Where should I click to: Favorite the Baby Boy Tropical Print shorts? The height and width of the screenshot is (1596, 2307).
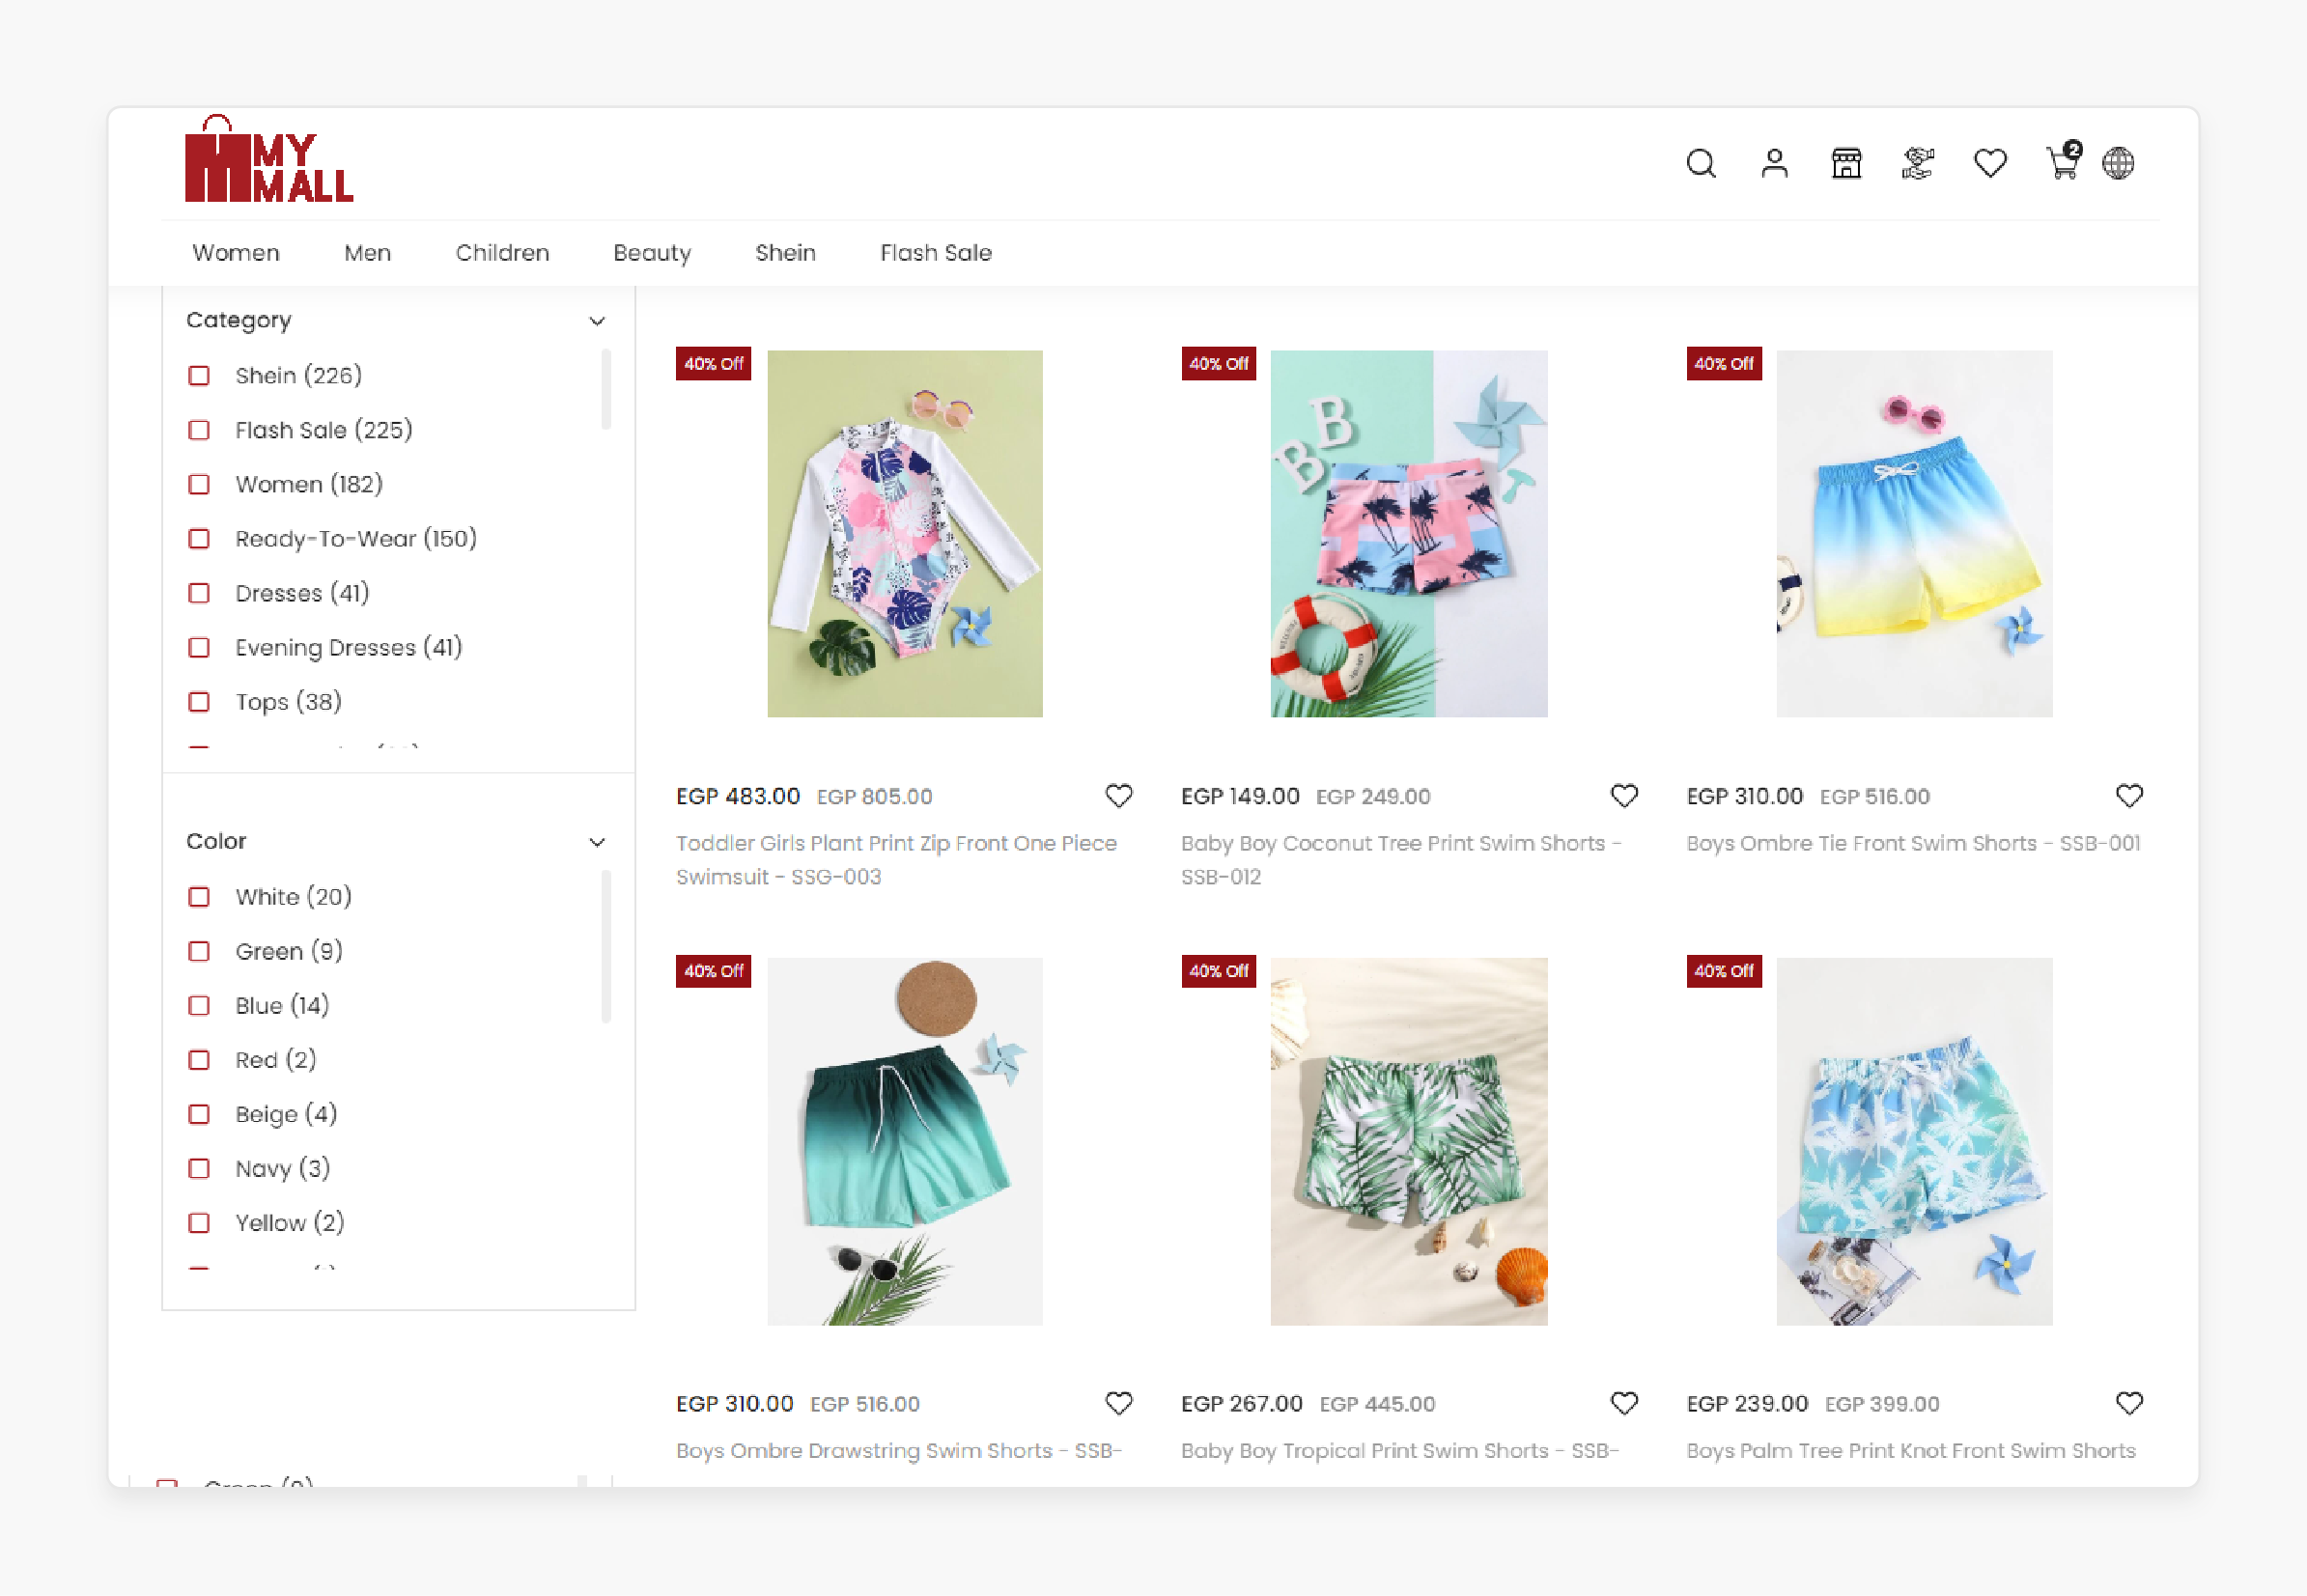coord(1624,1404)
